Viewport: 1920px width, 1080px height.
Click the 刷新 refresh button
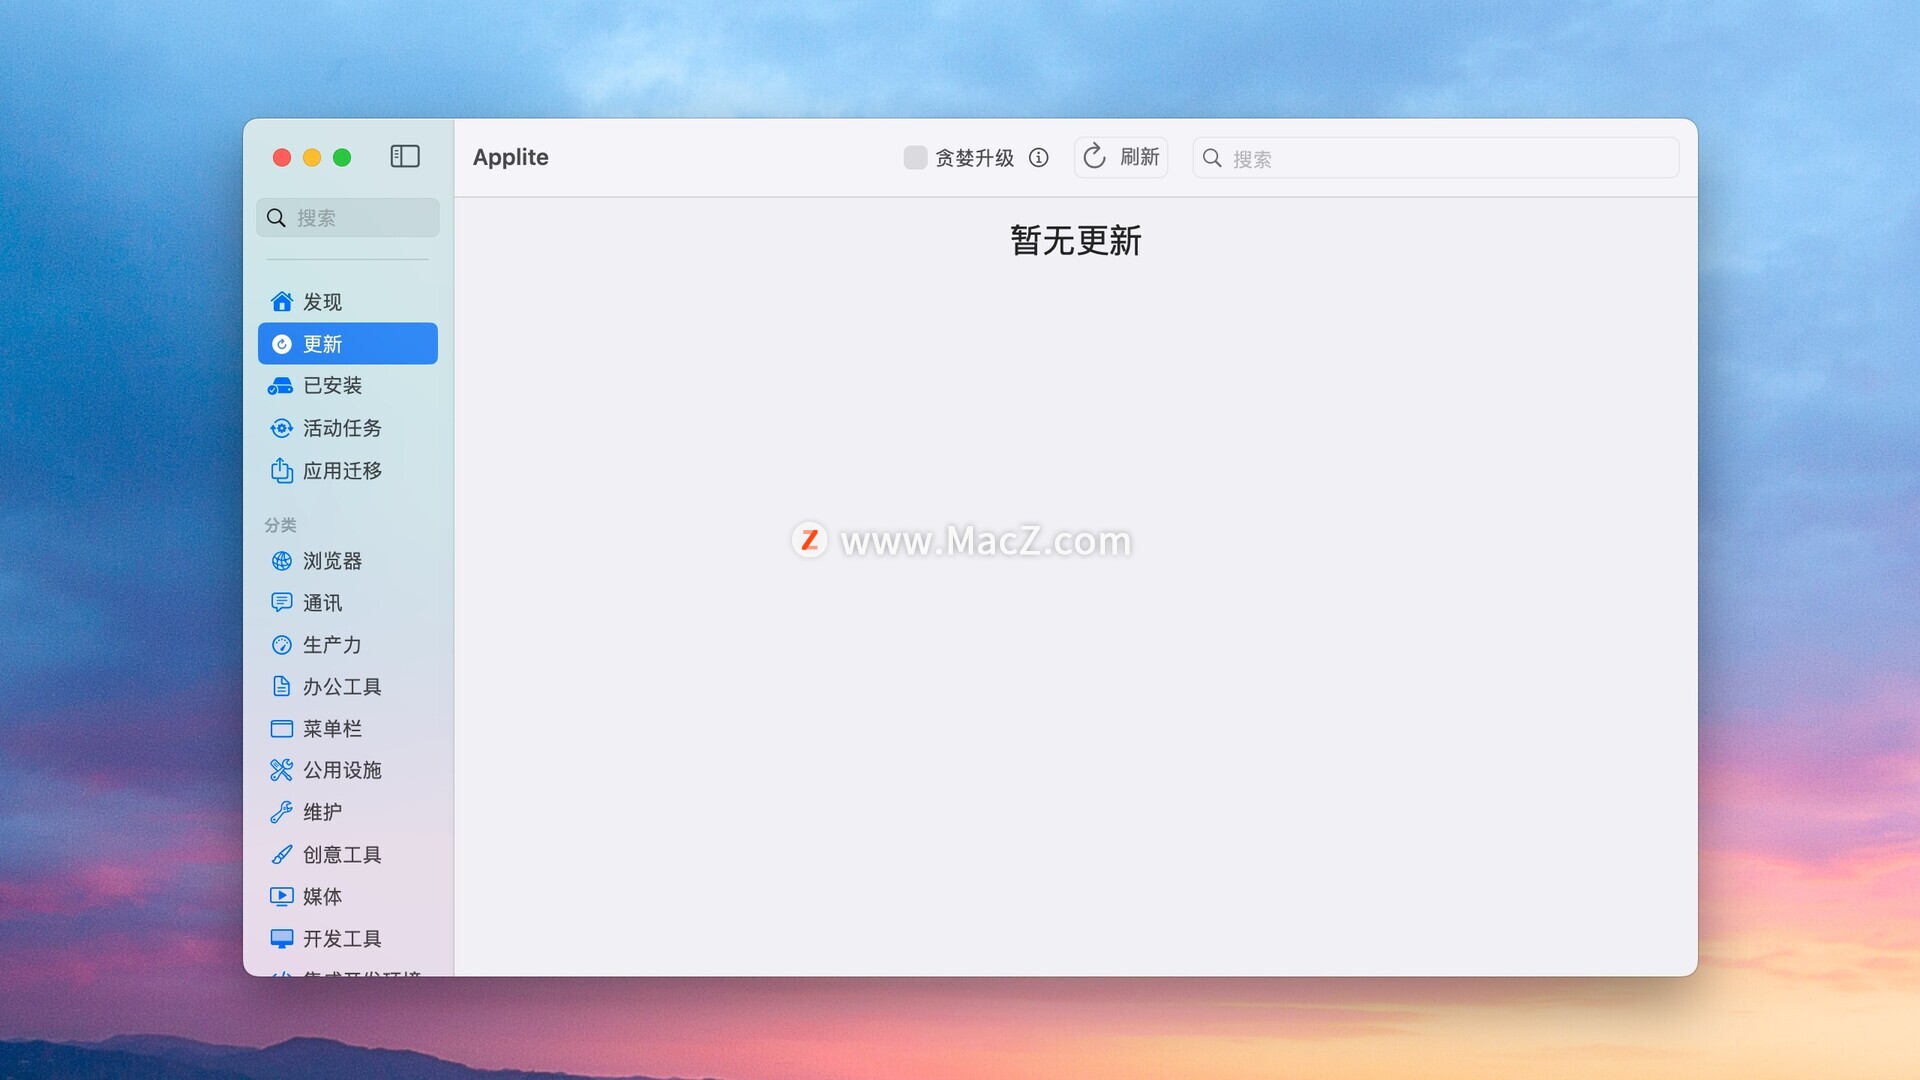pyautogui.click(x=1121, y=158)
